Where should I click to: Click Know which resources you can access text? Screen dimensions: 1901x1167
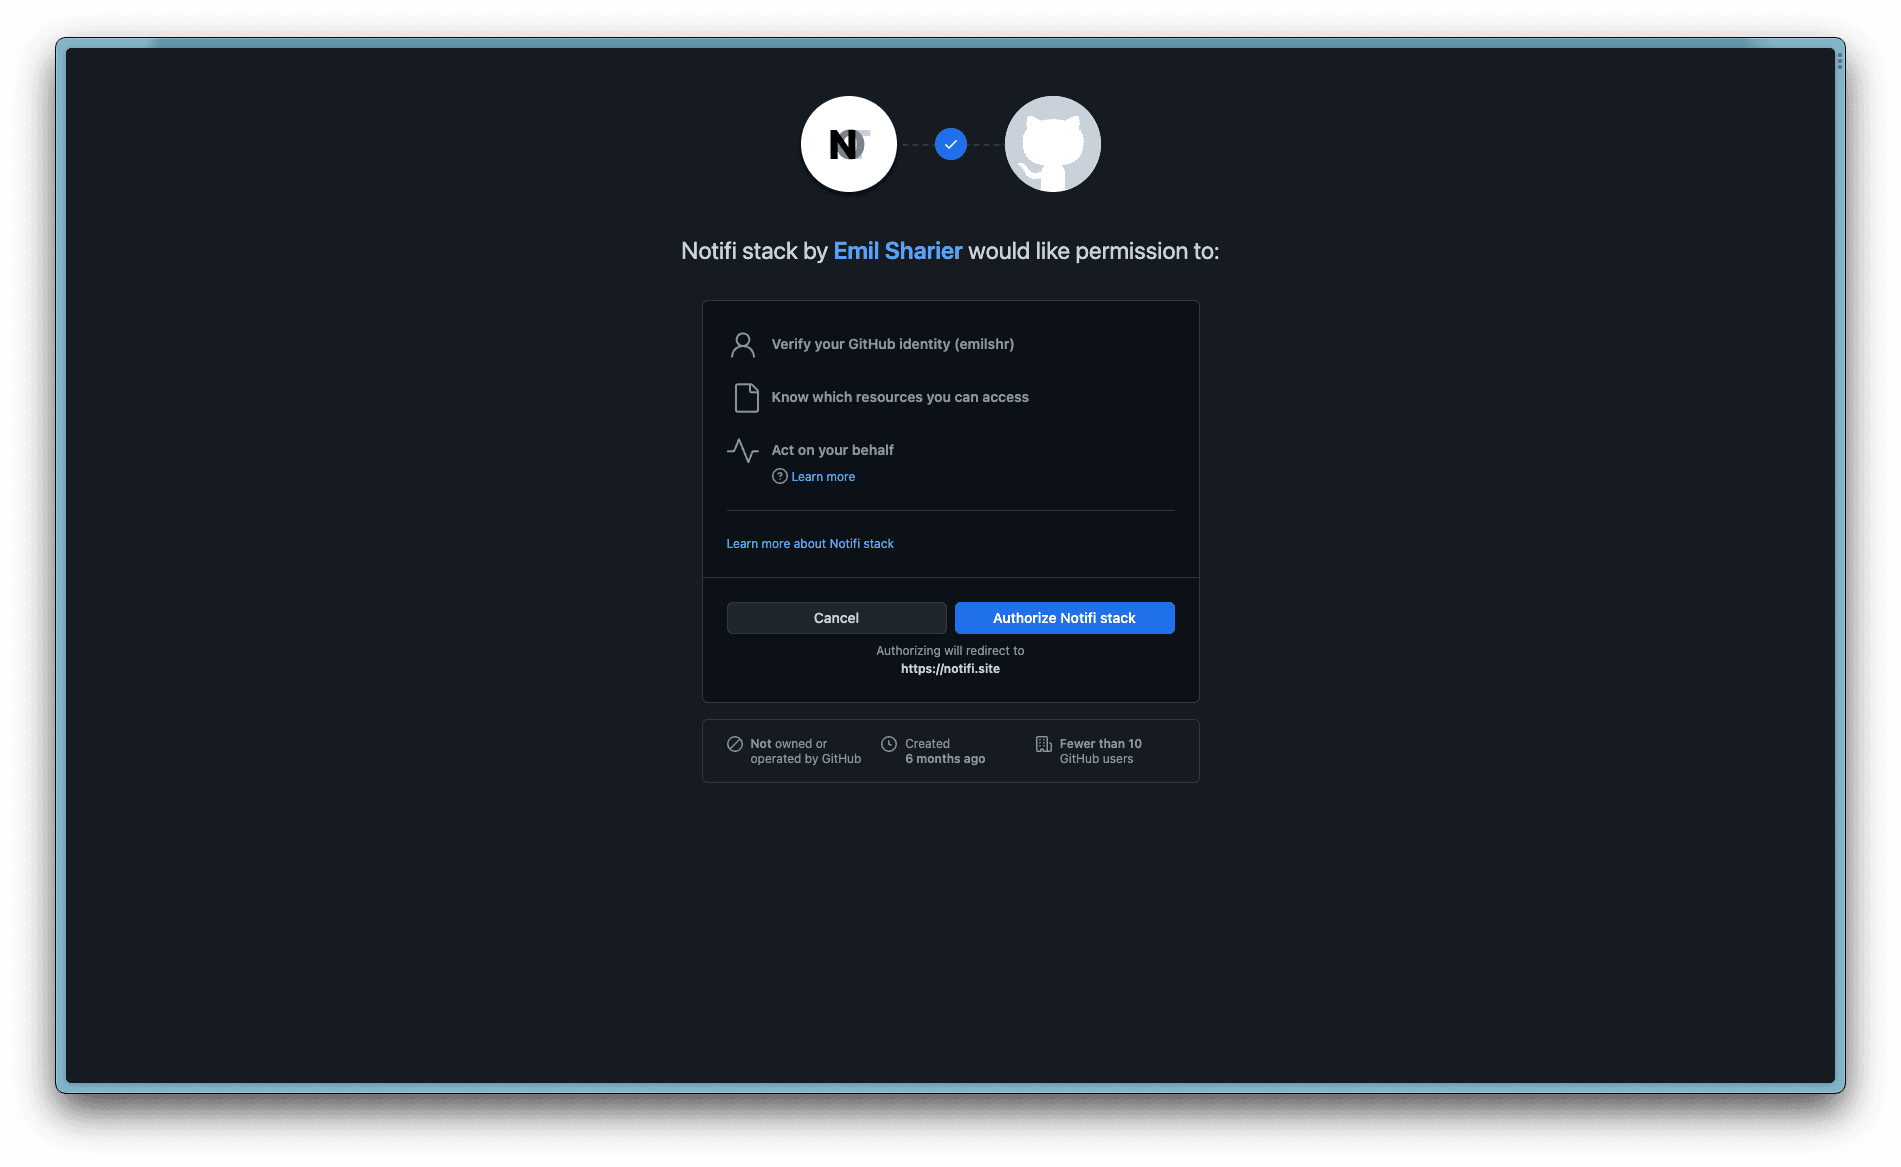(899, 397)
